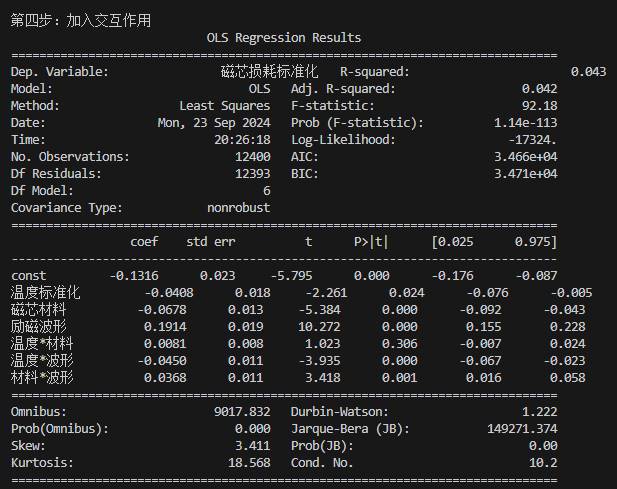Click the 'OLS Regression Results' title

pyautogui.click(x=284, y=38)
